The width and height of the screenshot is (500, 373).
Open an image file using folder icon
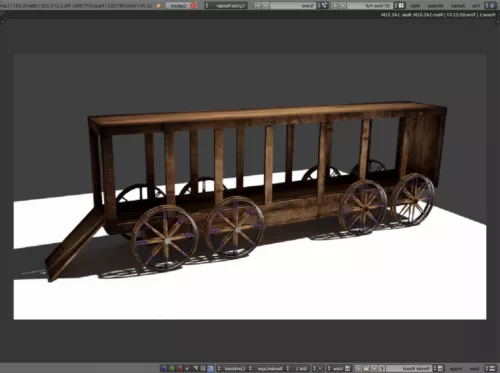(x=367, y=369)
